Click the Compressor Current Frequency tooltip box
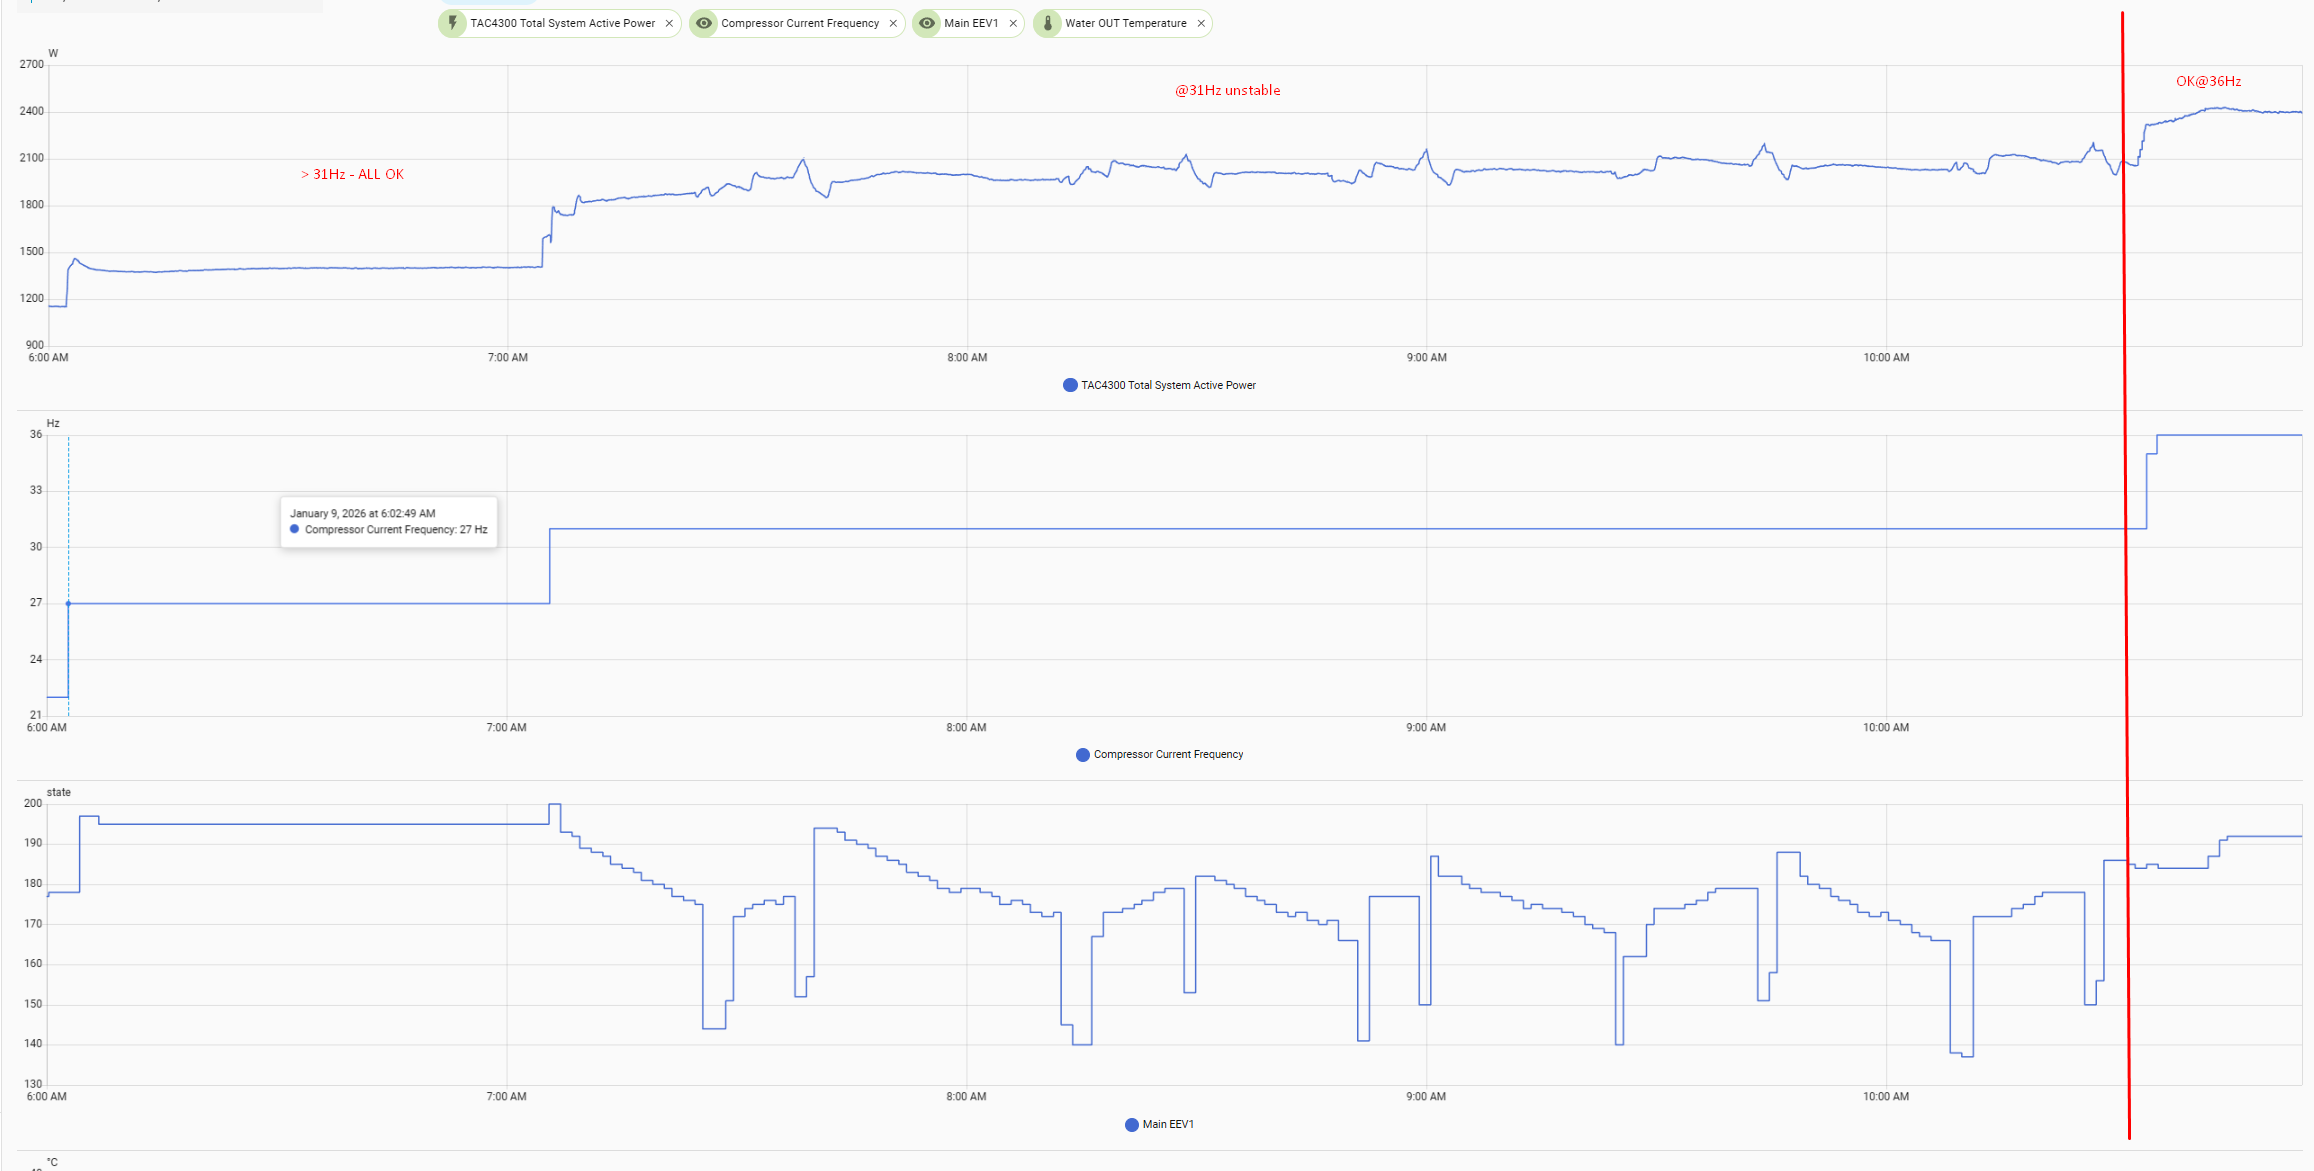This screenshot has width=2314, height=1171. [389, 522]
